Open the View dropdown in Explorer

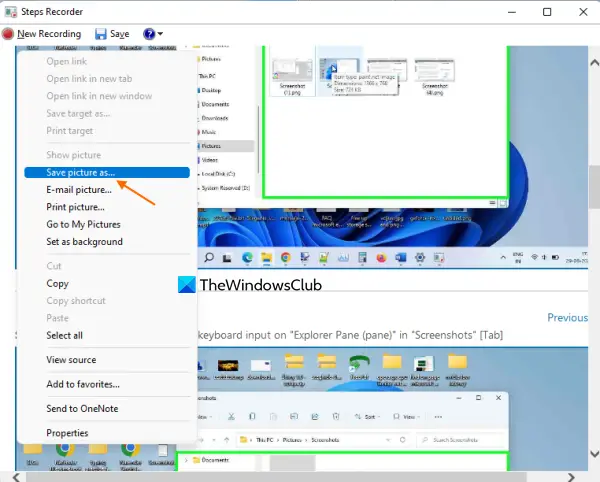(407, 417)
